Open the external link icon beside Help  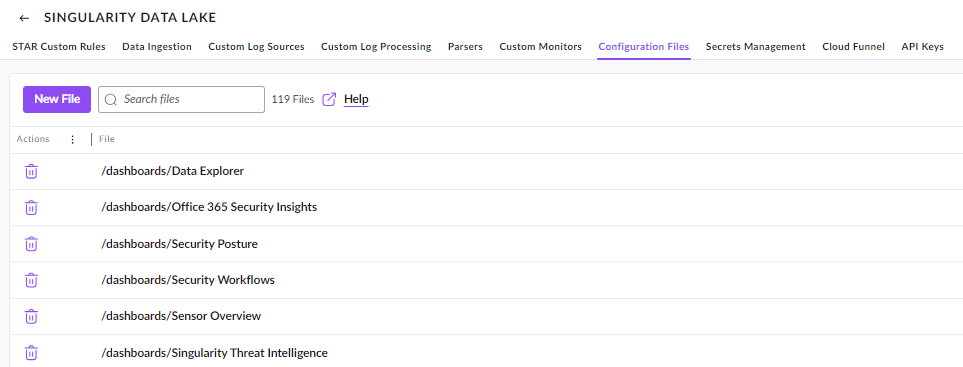pyautogui.click(x=330, y=99)
